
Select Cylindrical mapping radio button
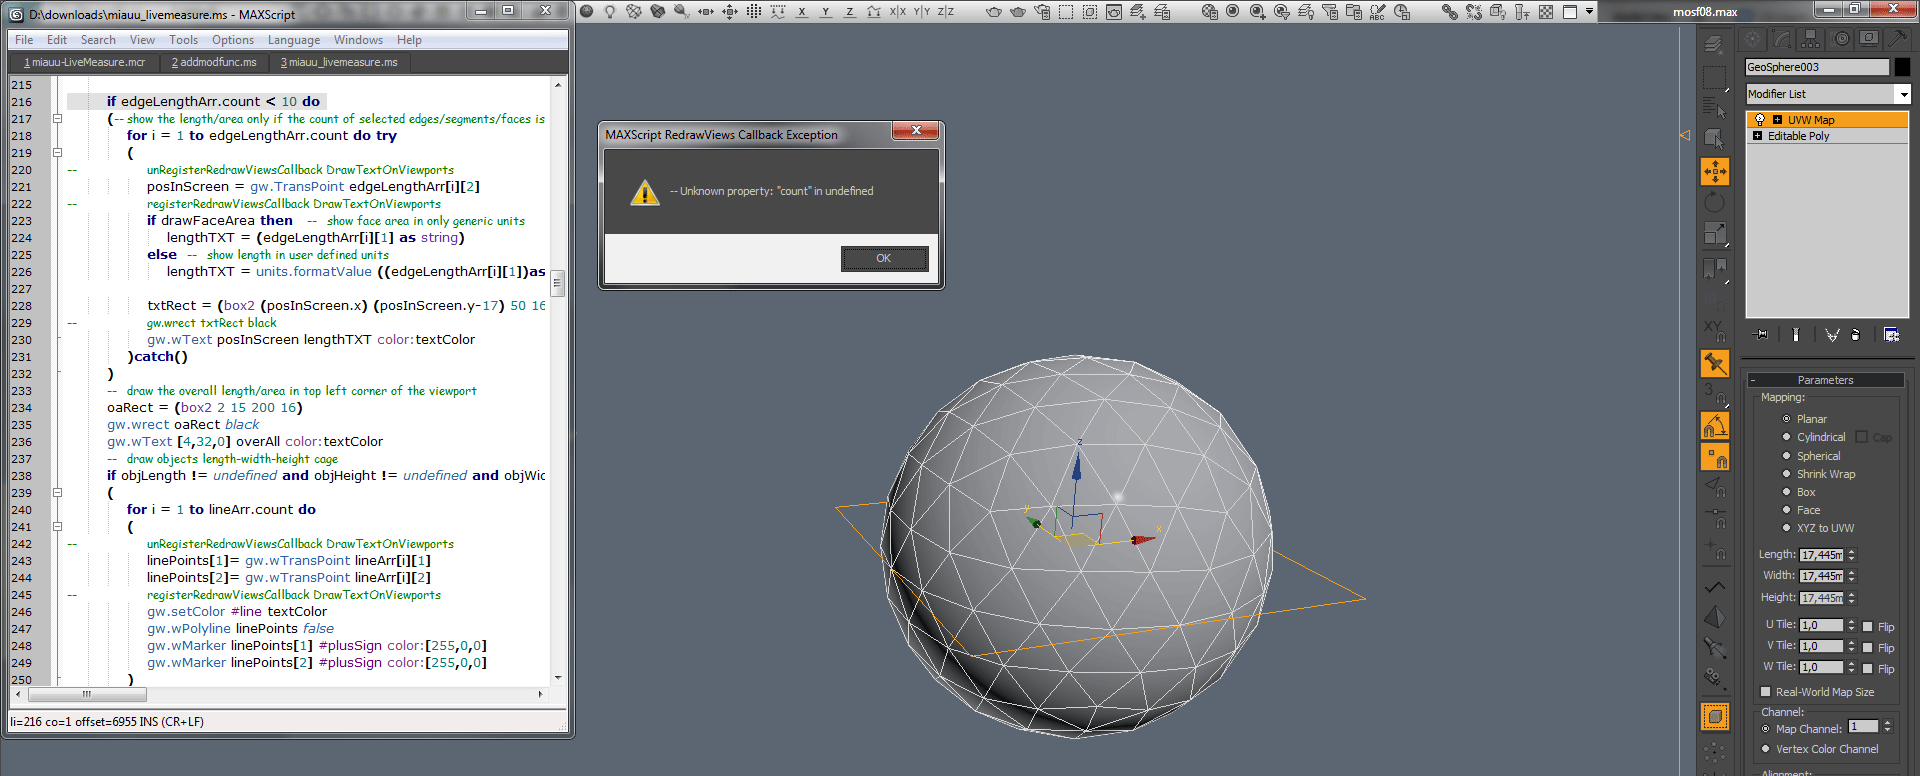(x=1786, y=437)
